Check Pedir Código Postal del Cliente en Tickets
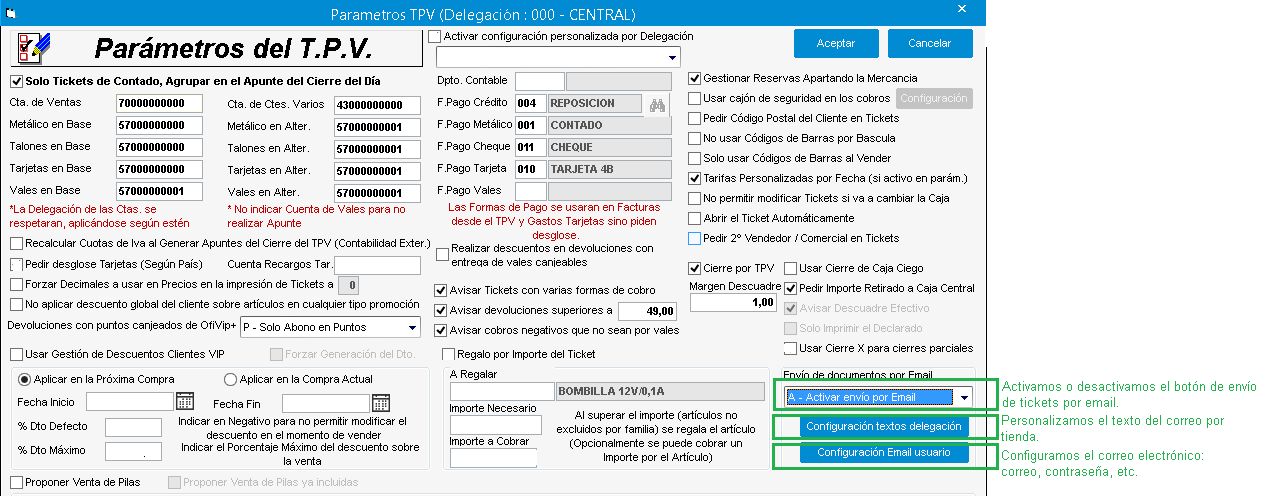1264x496 pixels. tap(694, 118)
